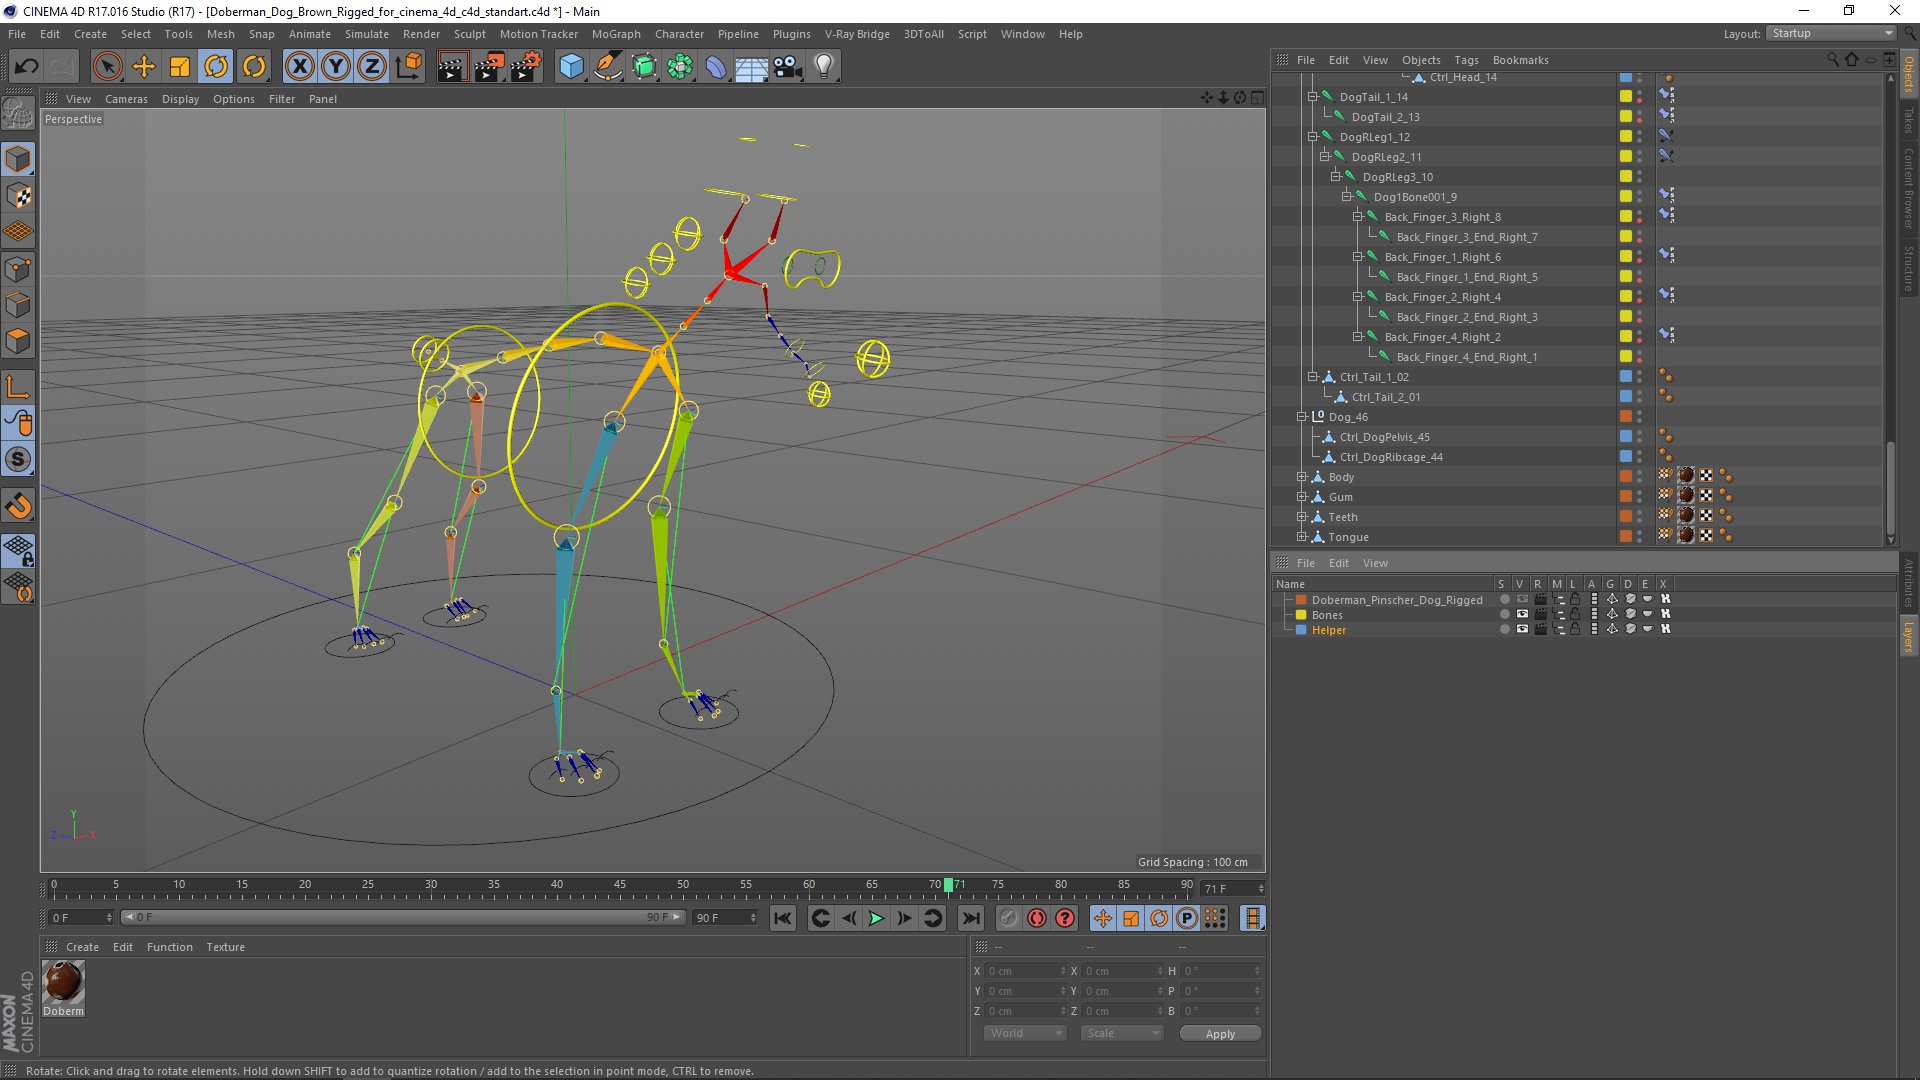Expand the Dog_46 hierarchy node
This screenshot has height=1080, width=1920.
pyautogui.click(x=1298, y=417)
